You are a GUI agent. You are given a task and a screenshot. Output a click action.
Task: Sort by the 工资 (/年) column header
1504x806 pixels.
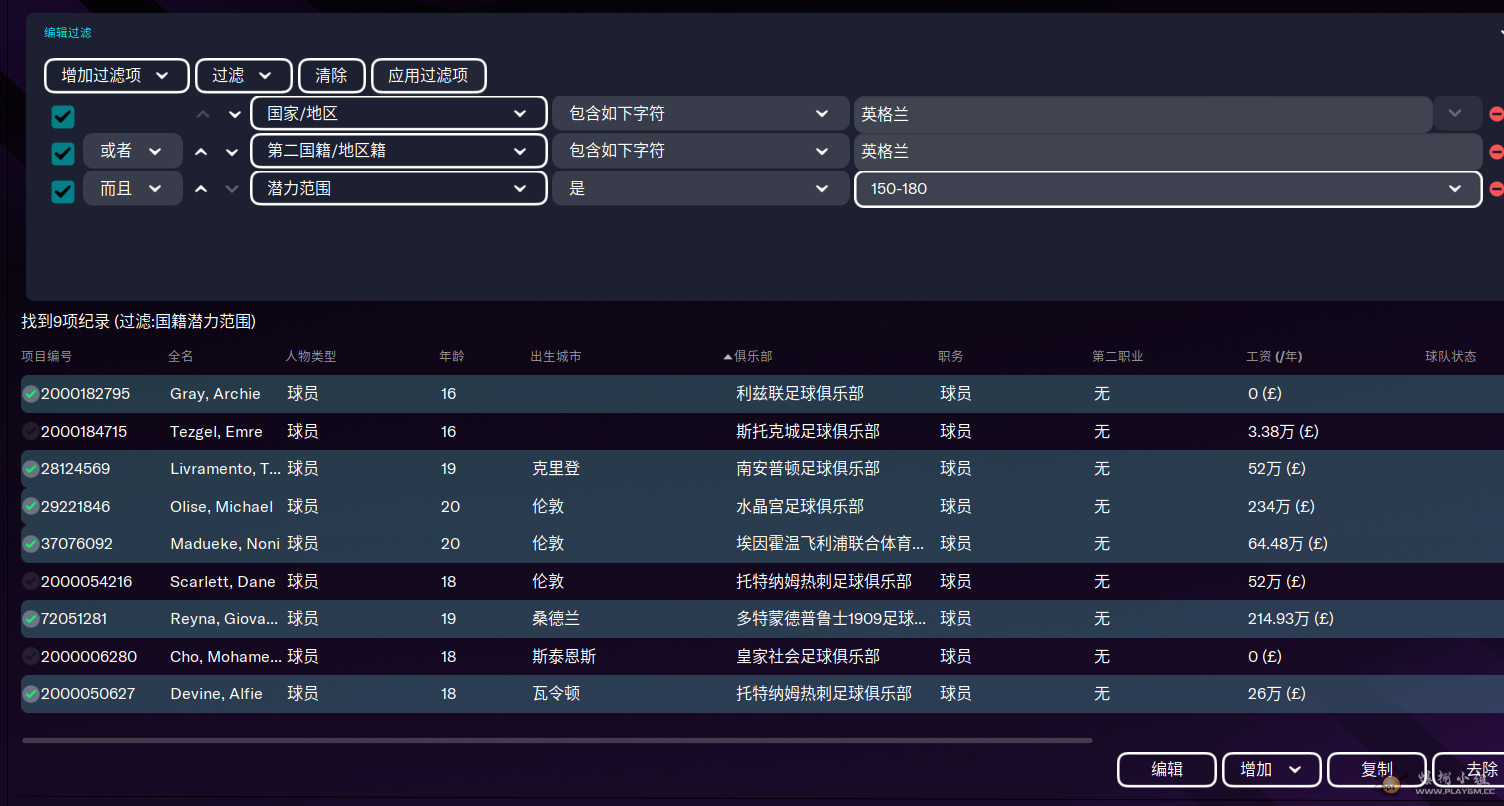1274,357
